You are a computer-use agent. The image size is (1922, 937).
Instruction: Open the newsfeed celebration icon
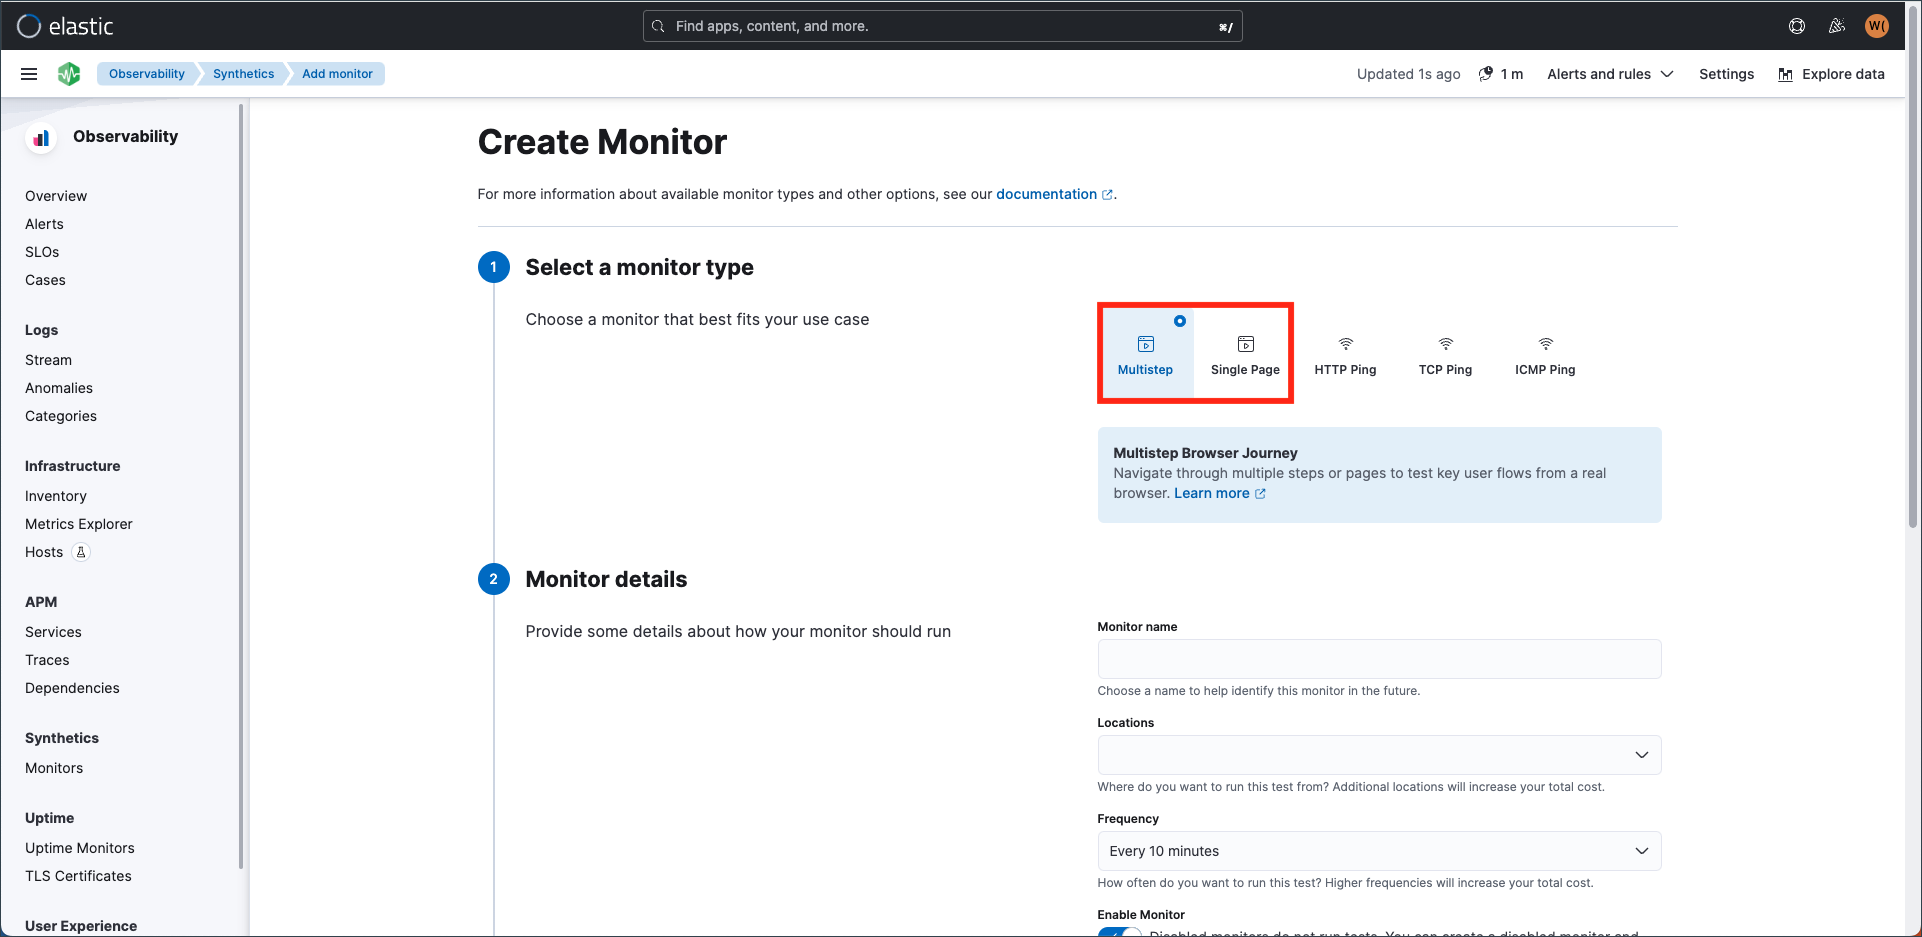[x=1837, y=26]
